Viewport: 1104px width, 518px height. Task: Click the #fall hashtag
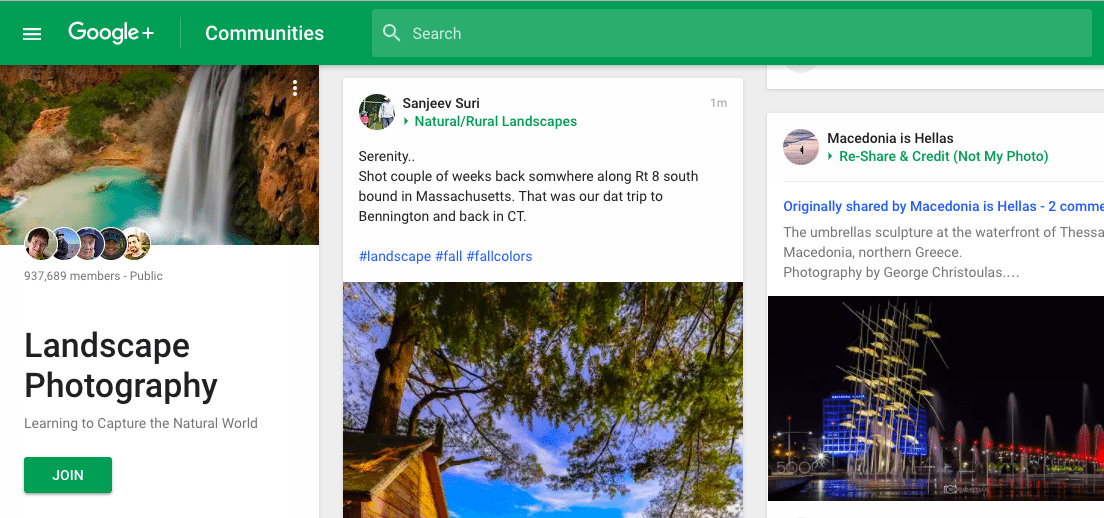click(449, 256)
